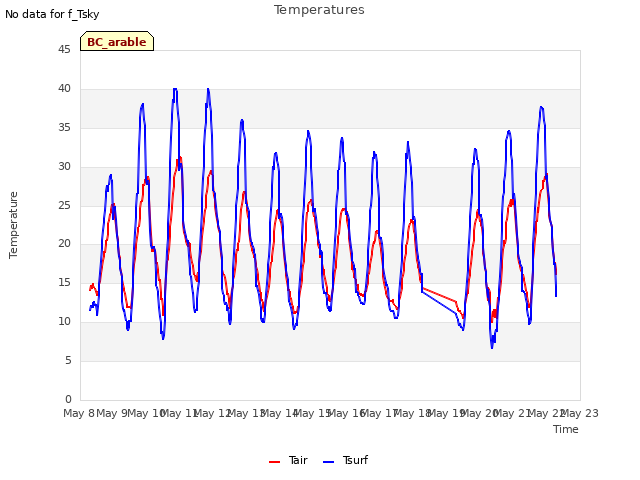Click the May 23 x-axis label

click(x=579, y=413)
